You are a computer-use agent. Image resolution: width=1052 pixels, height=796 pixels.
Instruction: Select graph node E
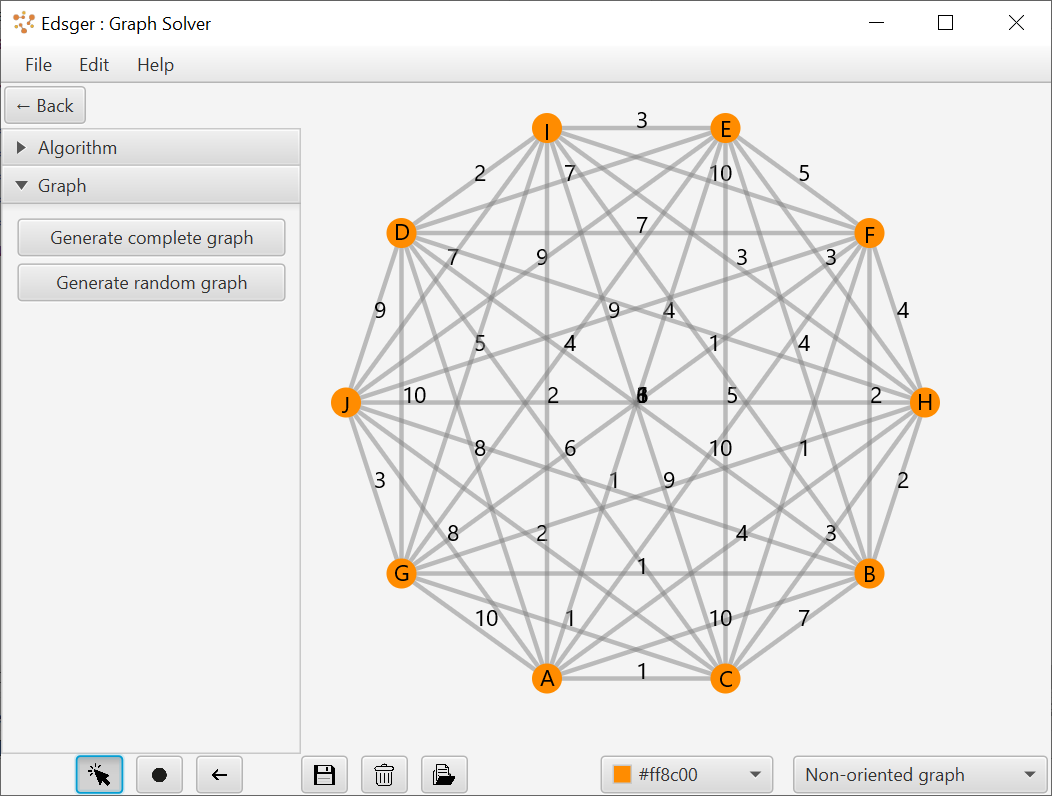(725, 128)
